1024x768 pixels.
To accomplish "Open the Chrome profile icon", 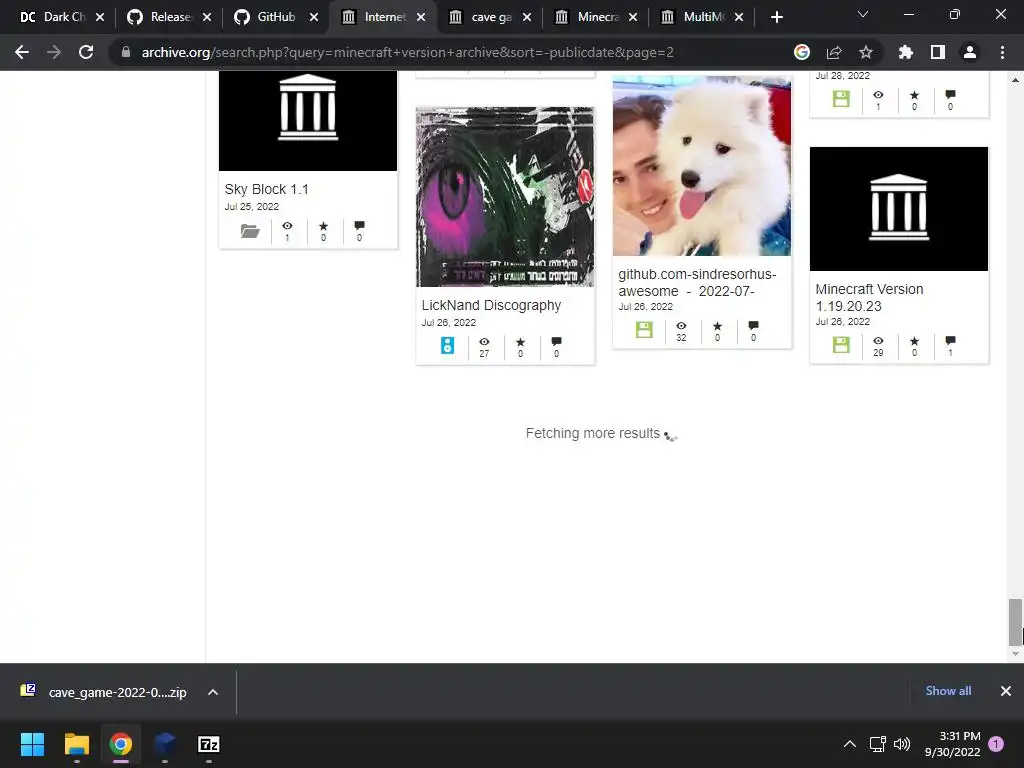I will point(970,52).
